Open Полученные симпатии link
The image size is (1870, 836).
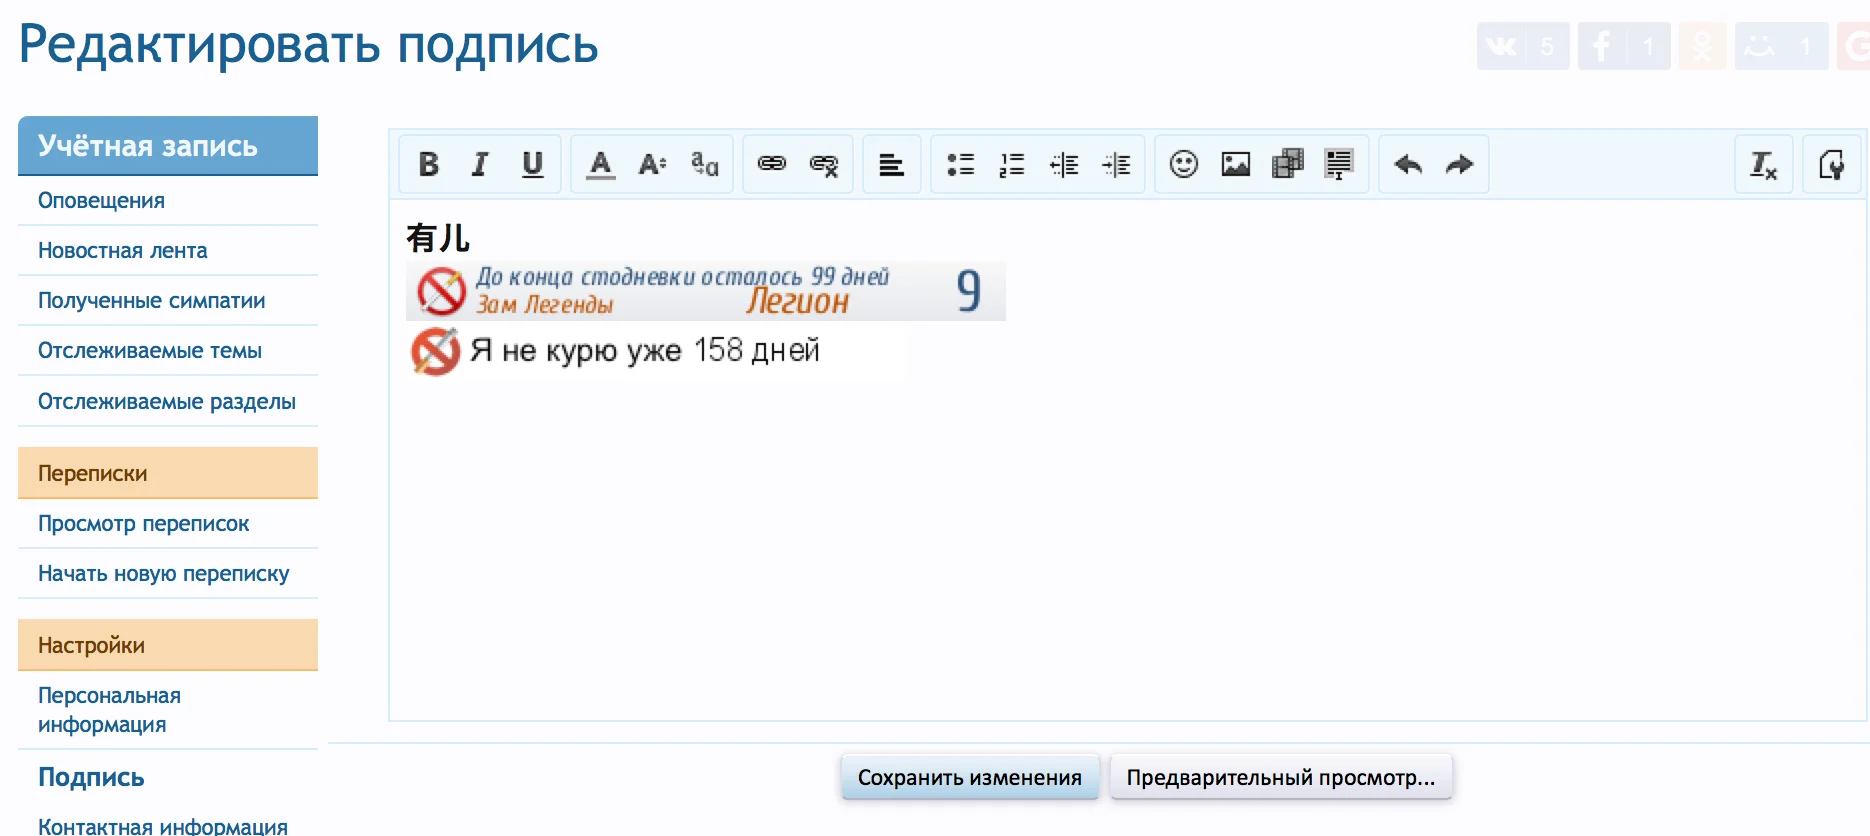151,300
